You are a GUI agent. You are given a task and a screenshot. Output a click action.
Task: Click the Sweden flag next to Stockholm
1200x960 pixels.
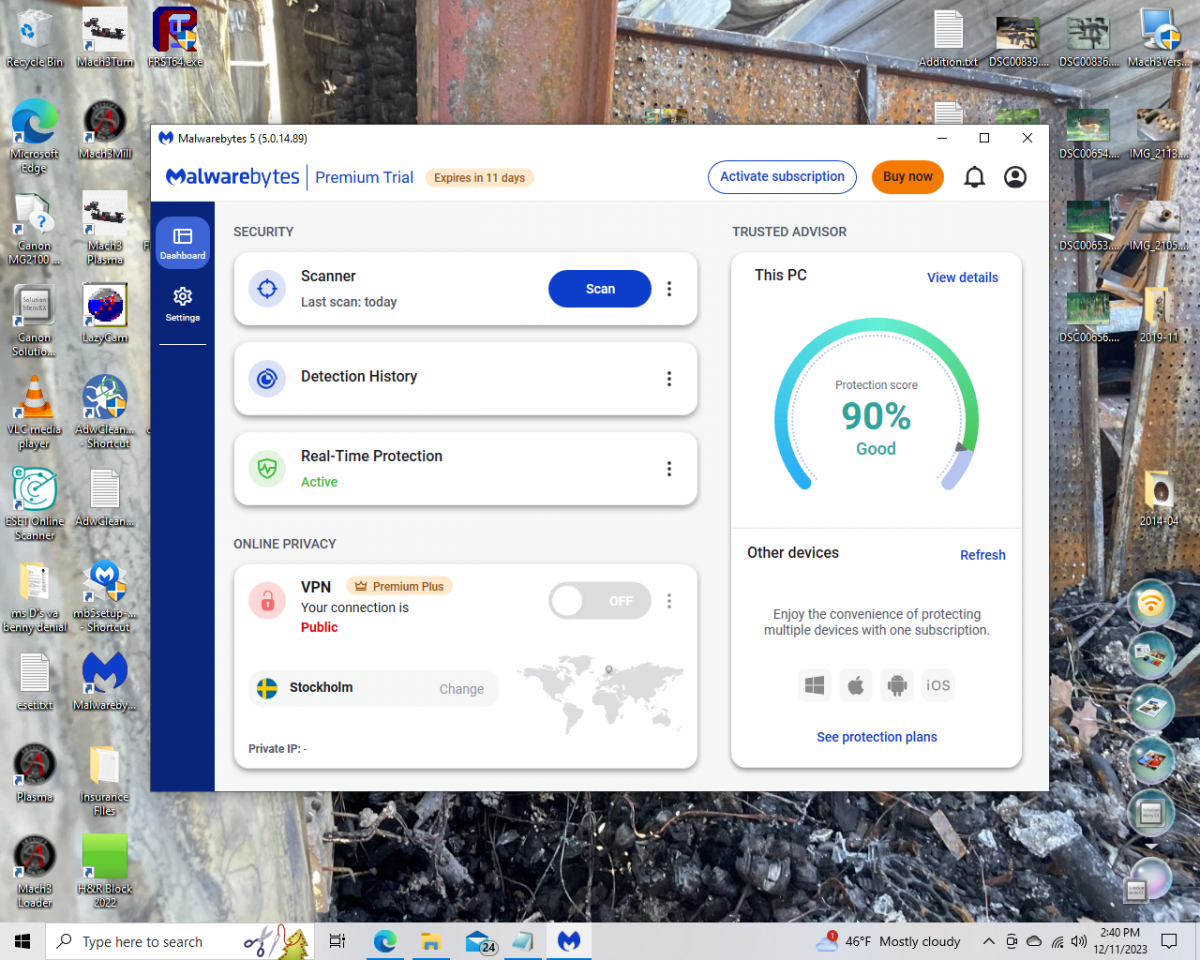(267, 688)
